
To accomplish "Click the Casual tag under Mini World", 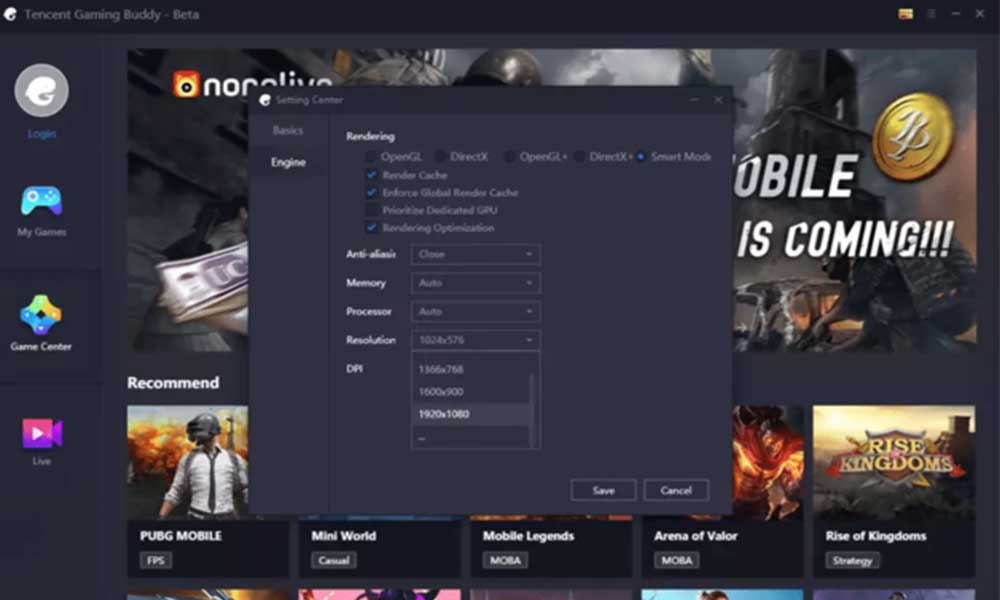I will [x=334, y=560].
